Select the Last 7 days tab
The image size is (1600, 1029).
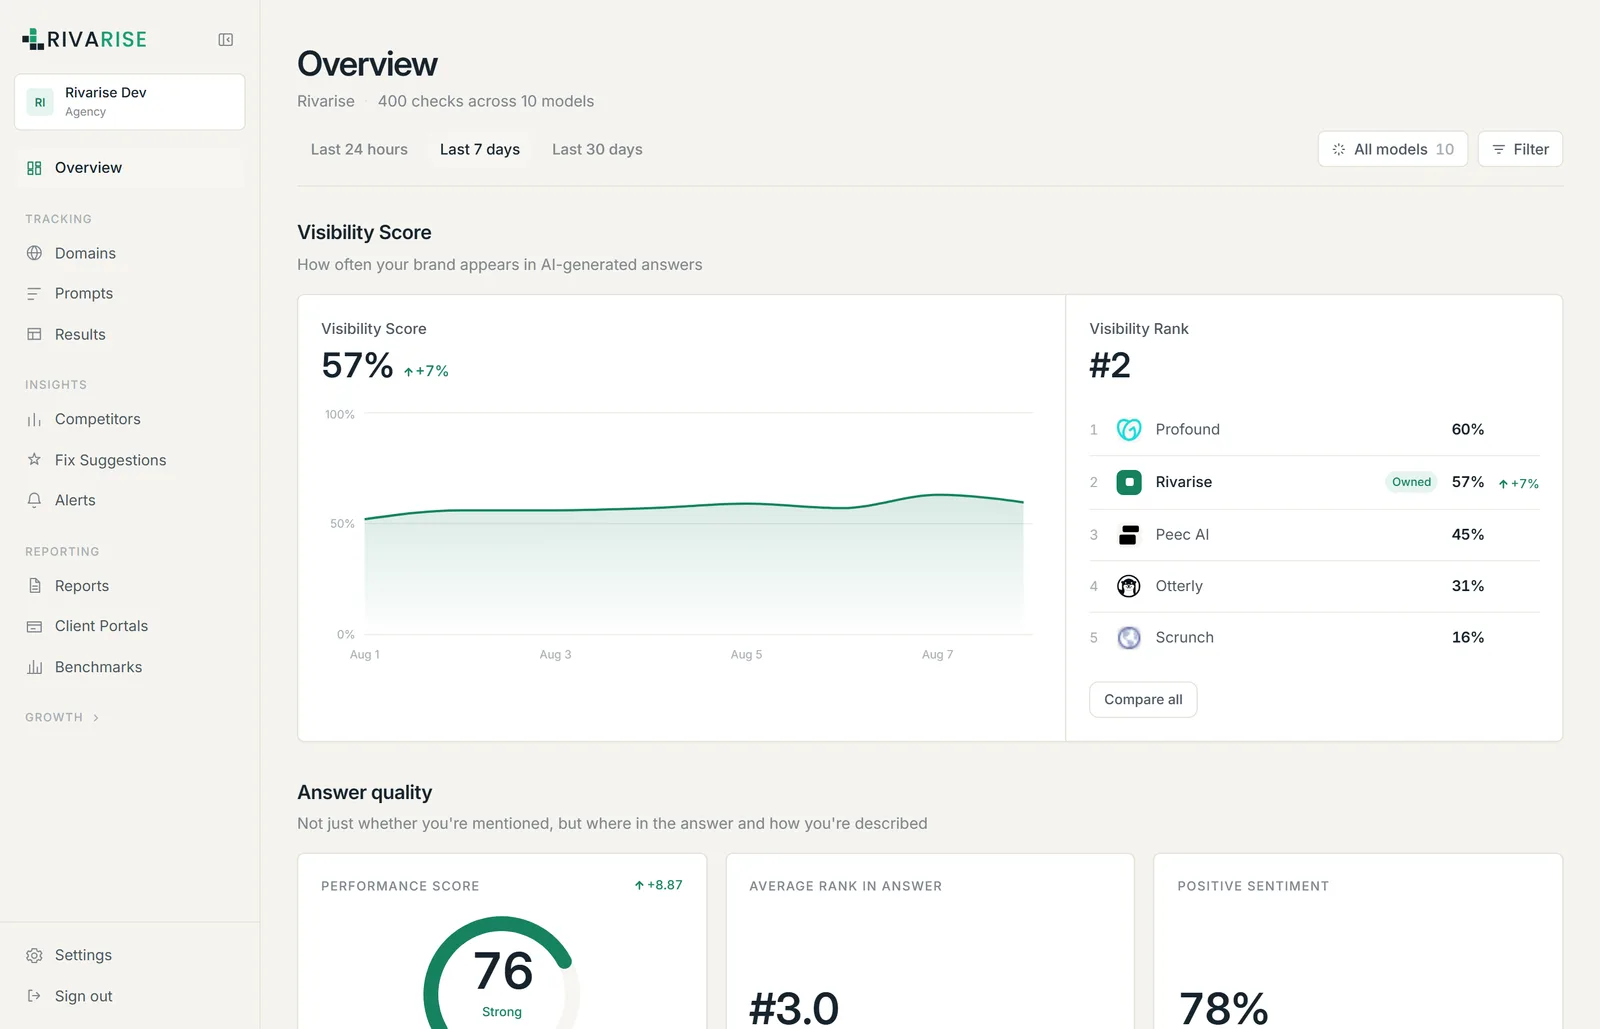(480, 149)
